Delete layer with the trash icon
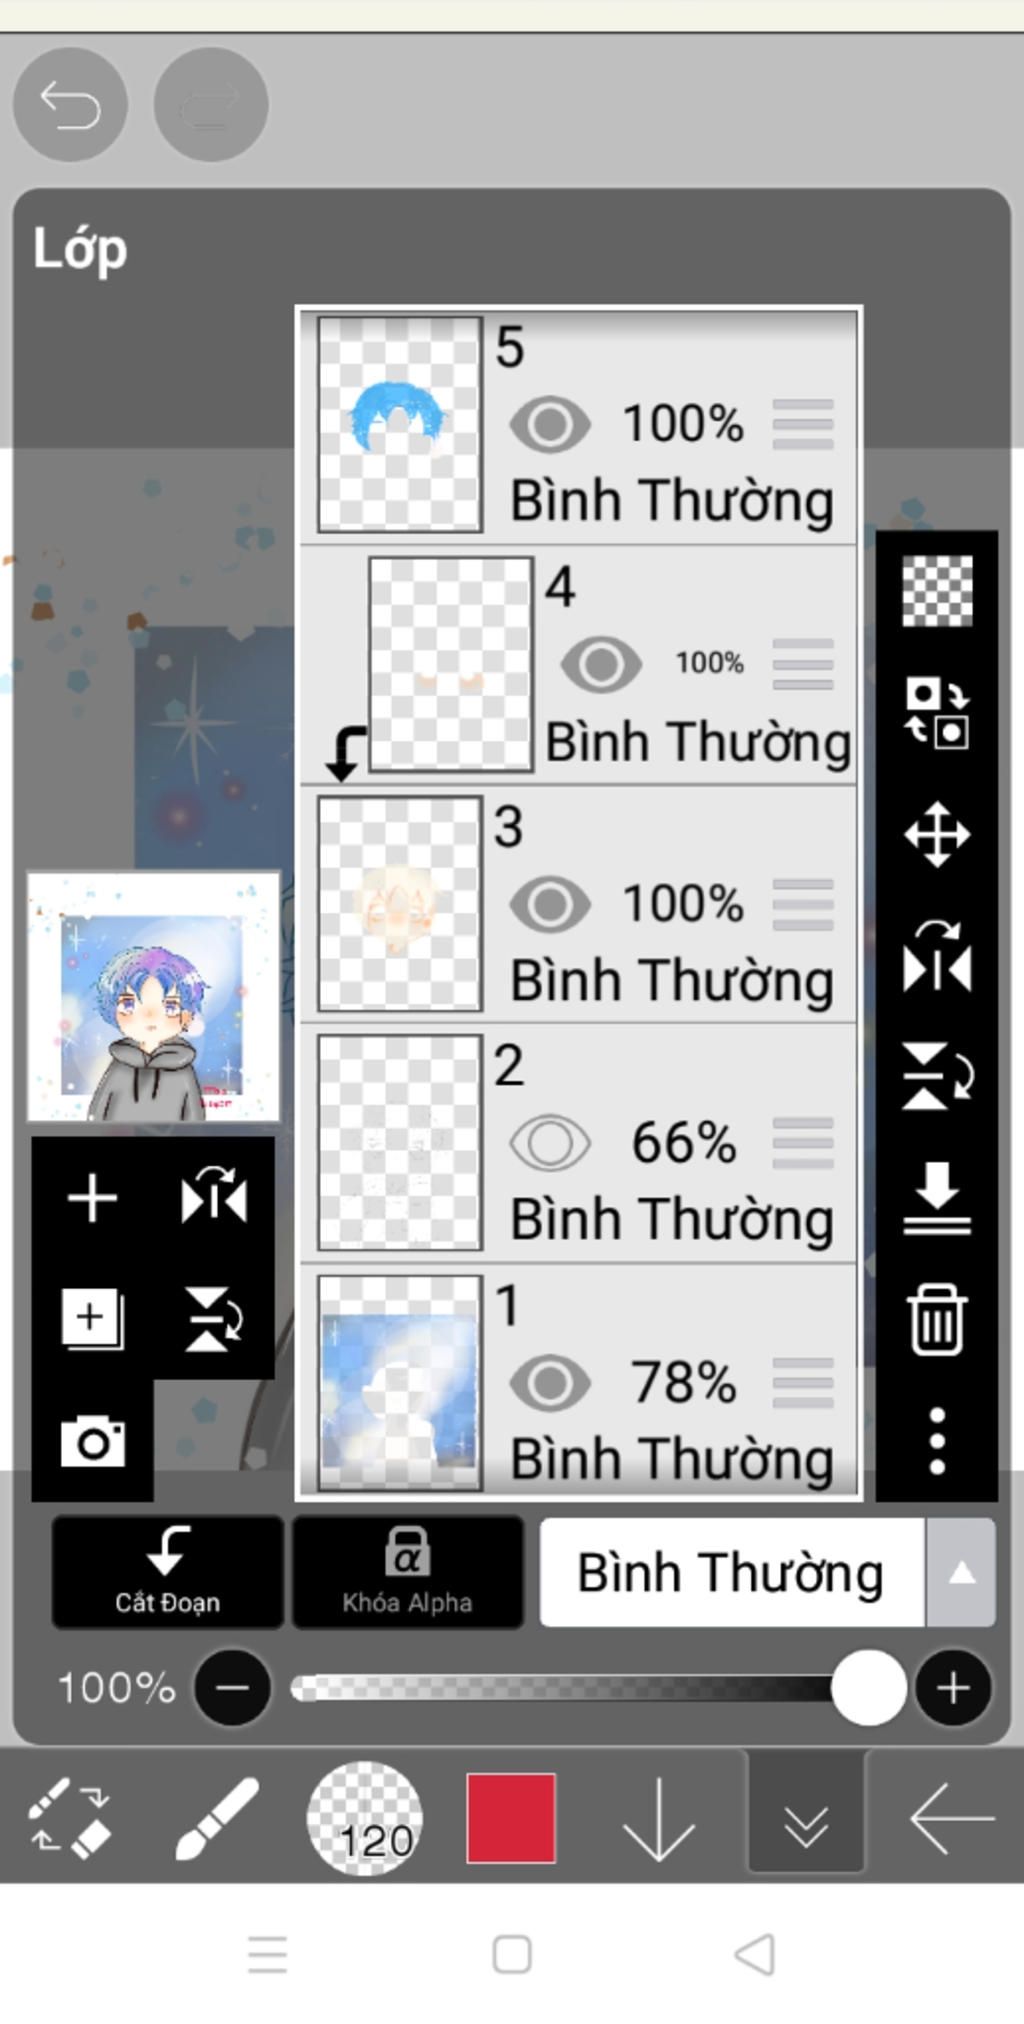1024x2024 pixels. click(937, 1320)
